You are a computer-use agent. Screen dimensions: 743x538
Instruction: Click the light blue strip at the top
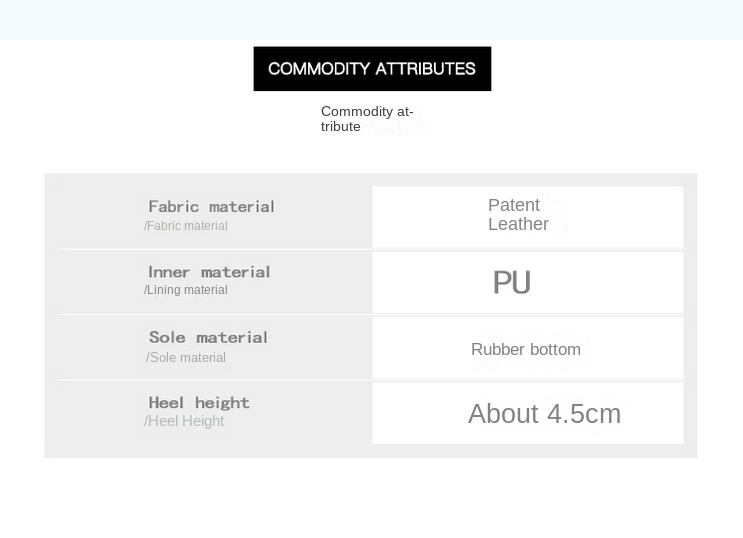[371, 19]
